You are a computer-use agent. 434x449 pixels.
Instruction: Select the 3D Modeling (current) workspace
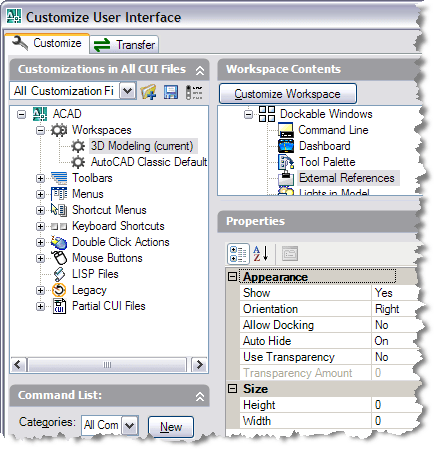tap(142, 146)
